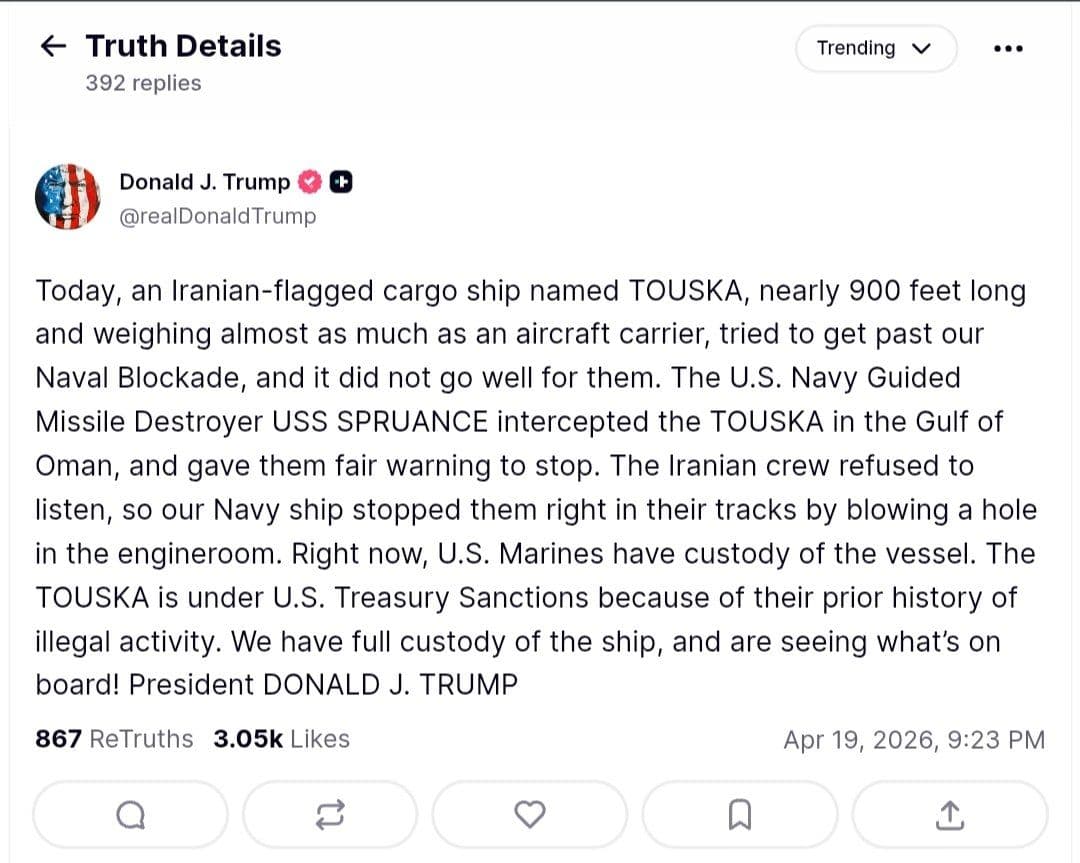The image size is (1080, 863).
Task: Open the reply comment icon
Action: 129,814
